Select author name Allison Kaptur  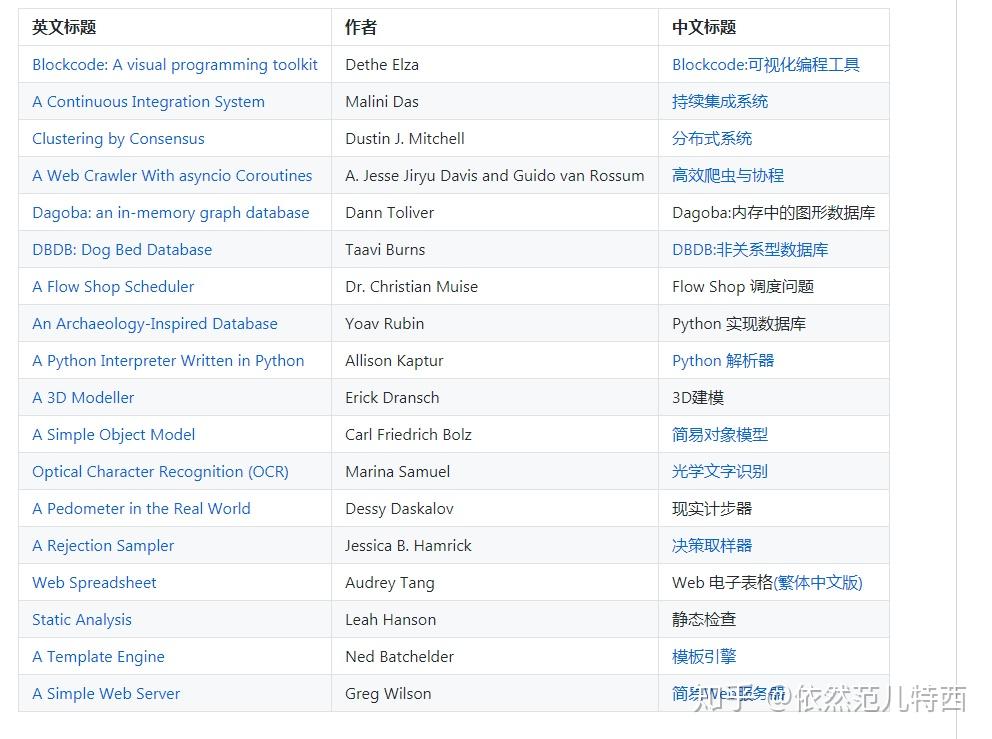[394, 361]
